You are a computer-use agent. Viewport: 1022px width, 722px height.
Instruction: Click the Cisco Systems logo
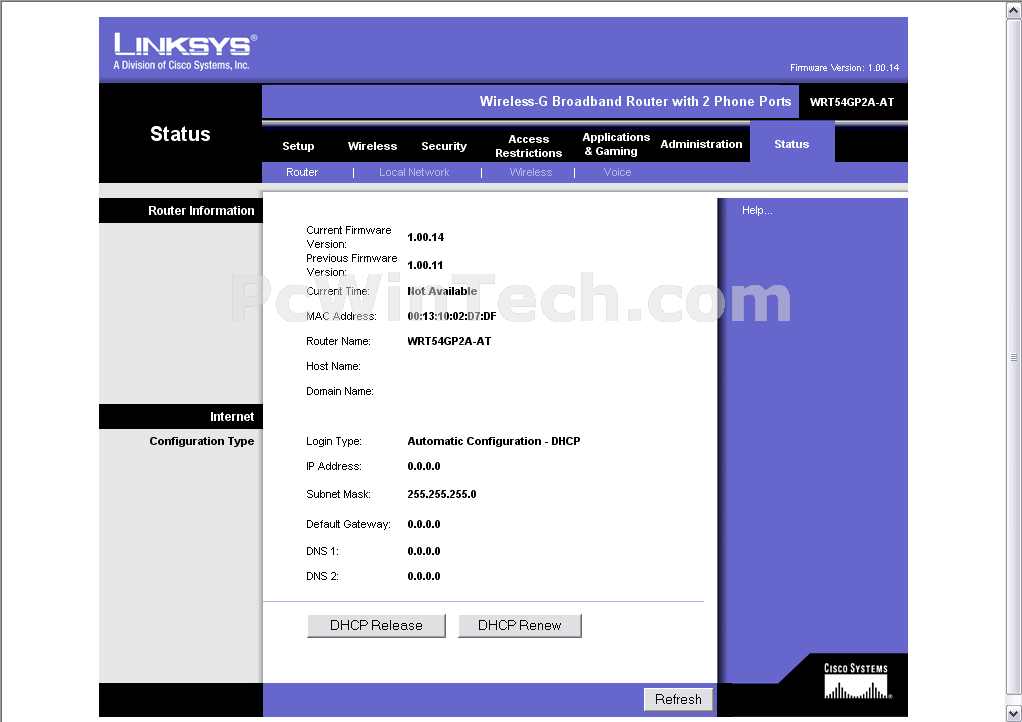tap(856, 680)
